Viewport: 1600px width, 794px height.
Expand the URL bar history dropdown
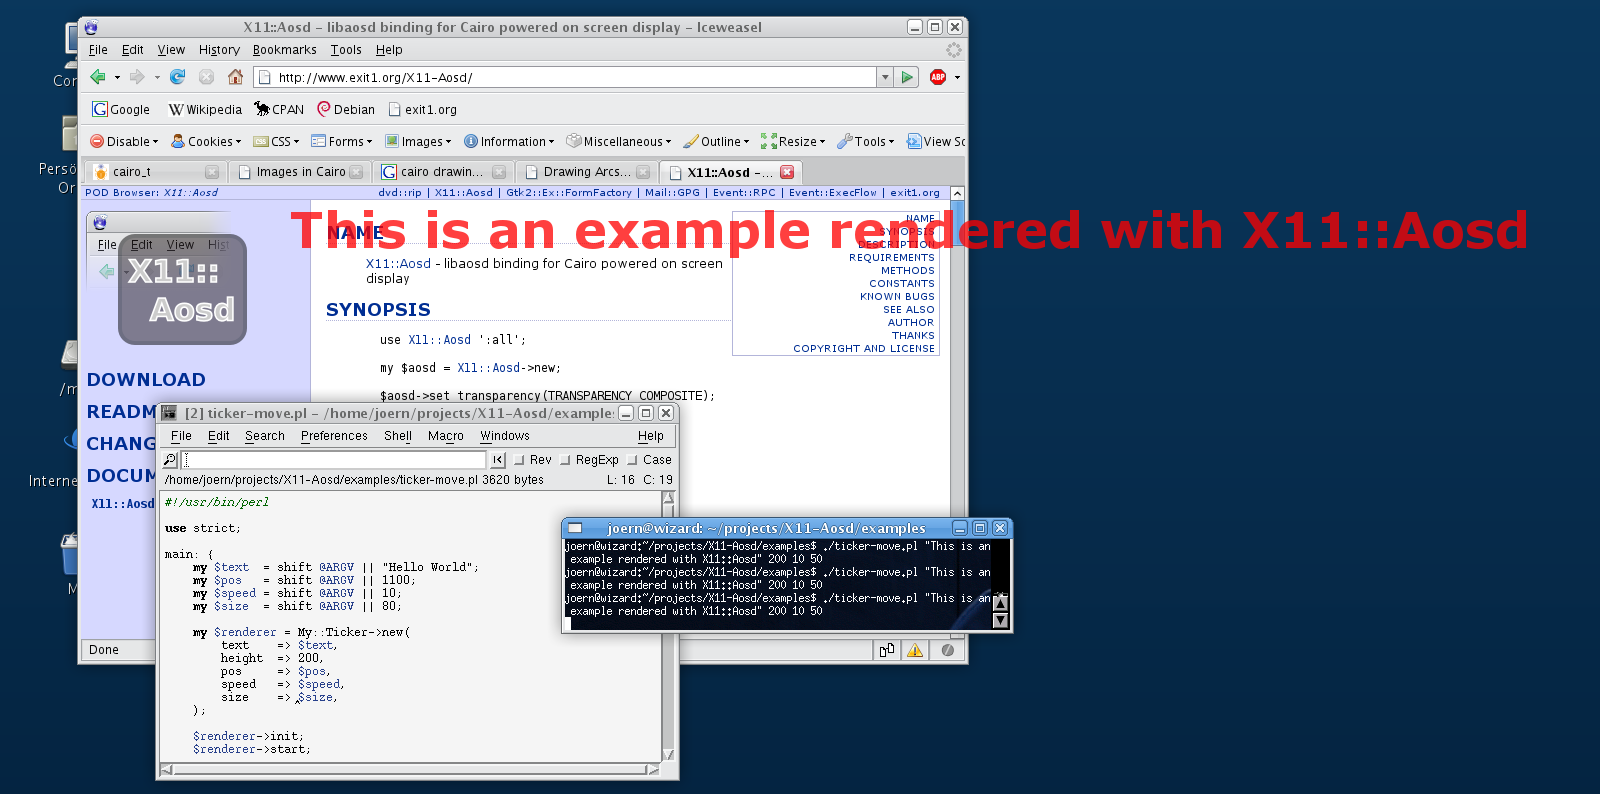pos(884,77)
